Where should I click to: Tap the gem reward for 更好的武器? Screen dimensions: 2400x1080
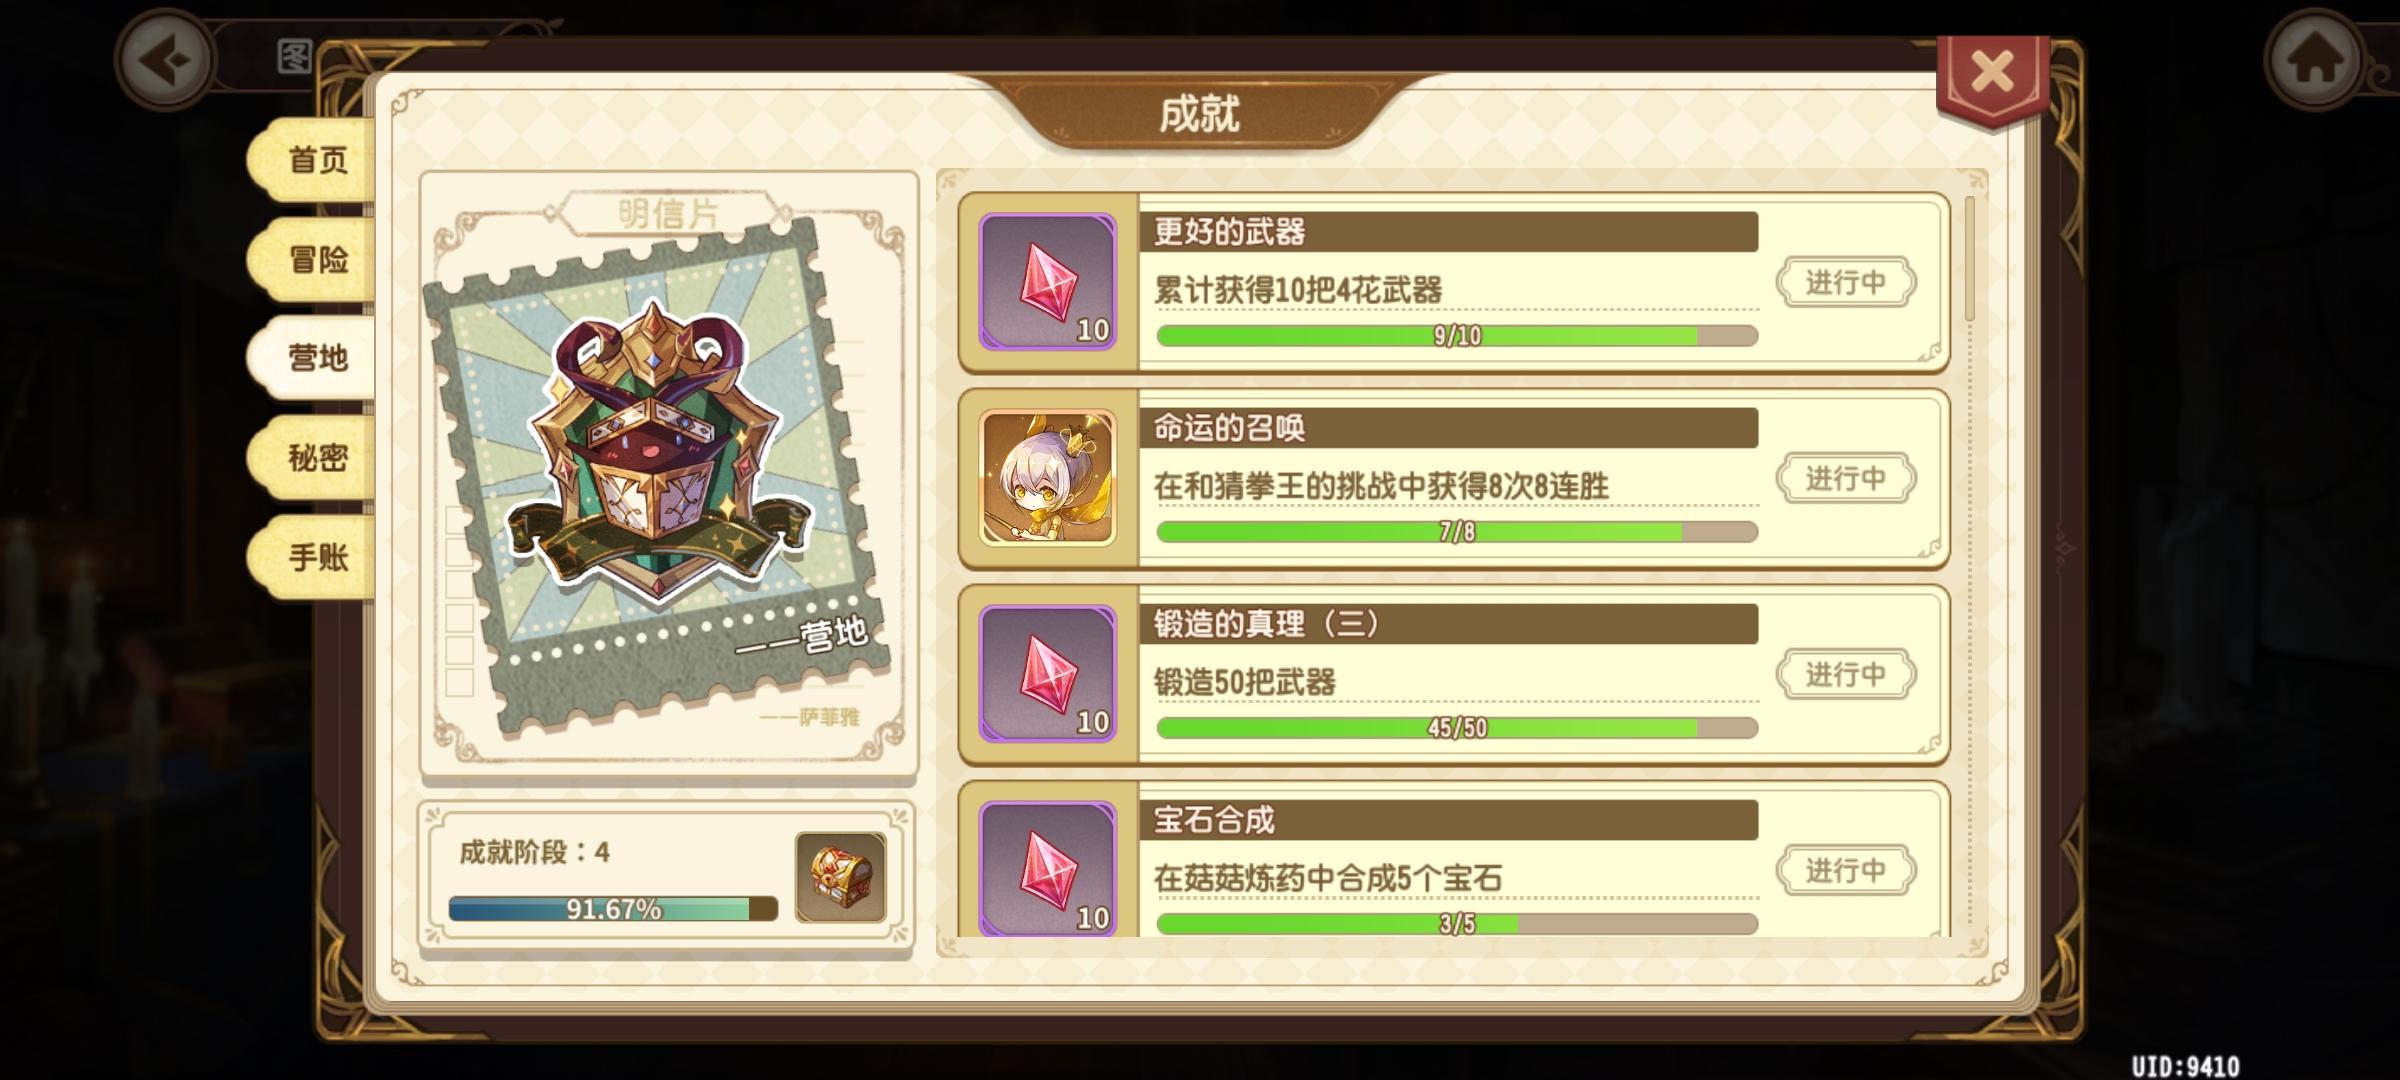(1047, 282)
